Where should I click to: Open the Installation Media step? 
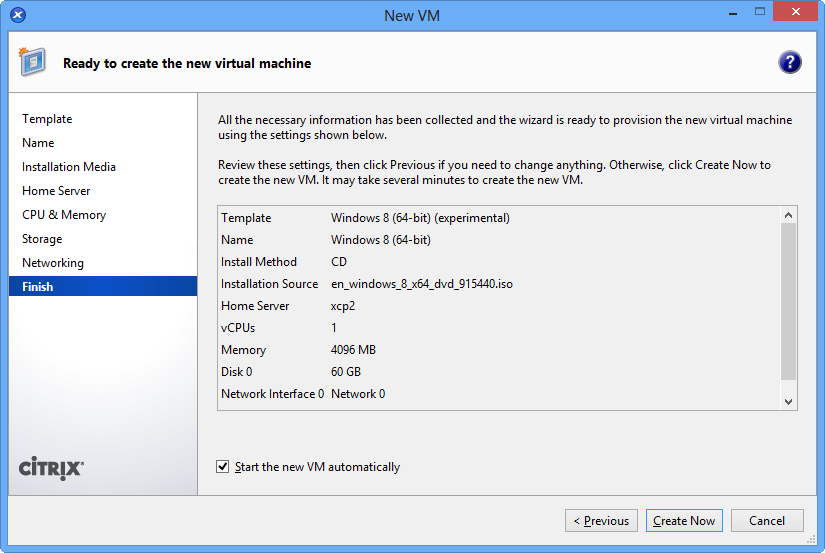(69, 167)
